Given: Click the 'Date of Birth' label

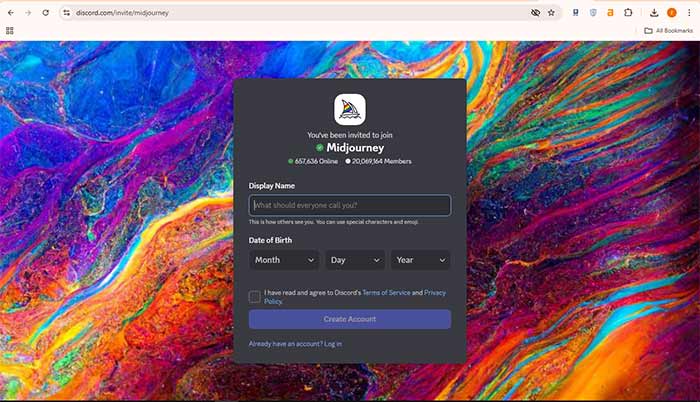Looking at the screenshot, I should [x=270, y=240].
